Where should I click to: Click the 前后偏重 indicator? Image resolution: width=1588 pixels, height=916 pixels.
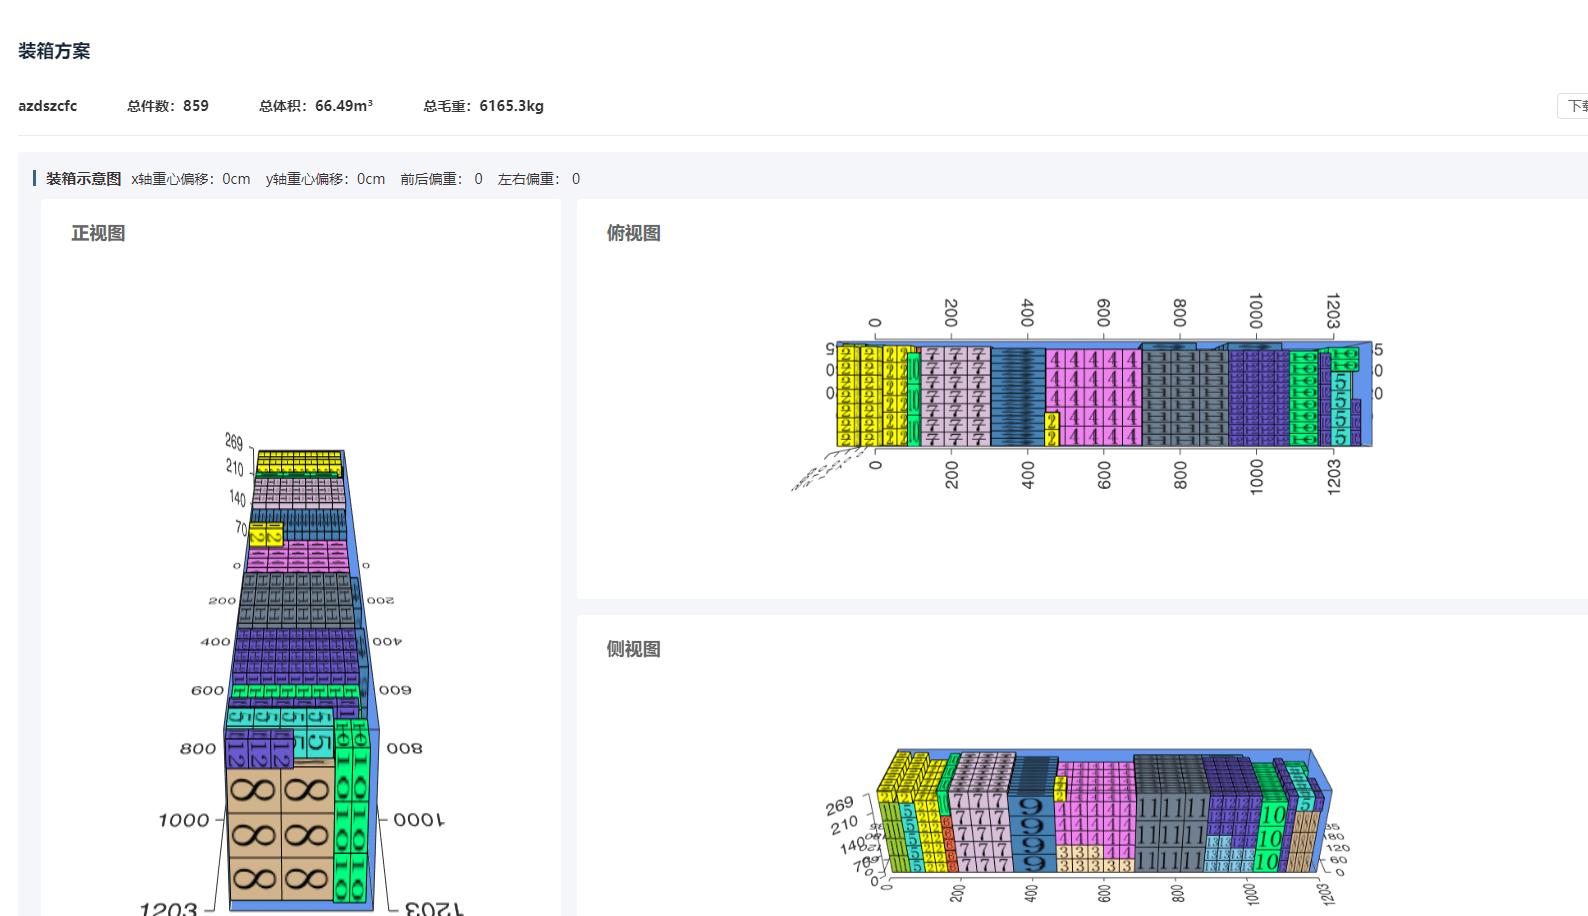point(441,179)
